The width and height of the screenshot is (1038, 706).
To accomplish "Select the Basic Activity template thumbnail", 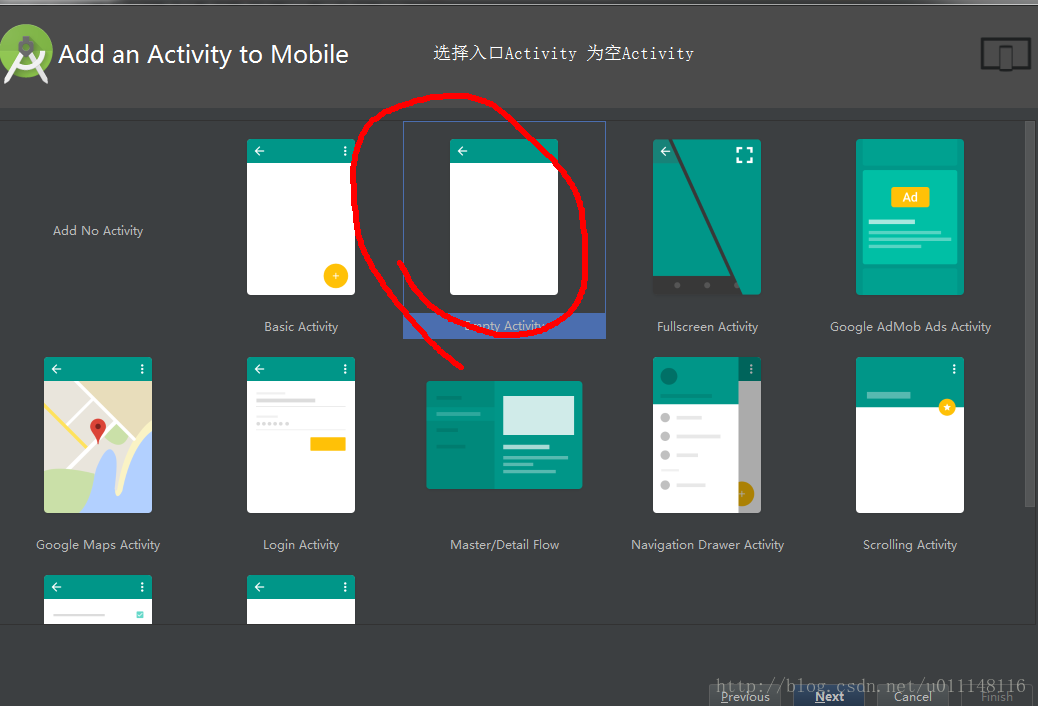I will [300, 217].
